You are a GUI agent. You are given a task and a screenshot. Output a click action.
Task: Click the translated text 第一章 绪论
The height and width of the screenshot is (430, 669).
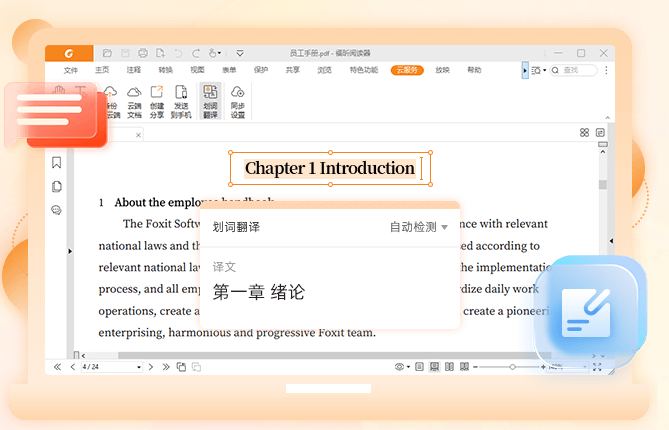(259, 292)
